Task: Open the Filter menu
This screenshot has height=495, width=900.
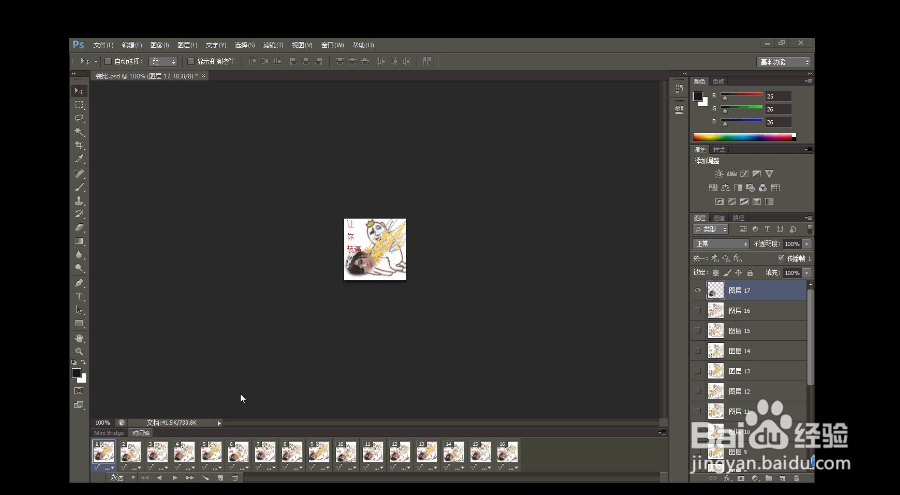Action: (273, 45)
